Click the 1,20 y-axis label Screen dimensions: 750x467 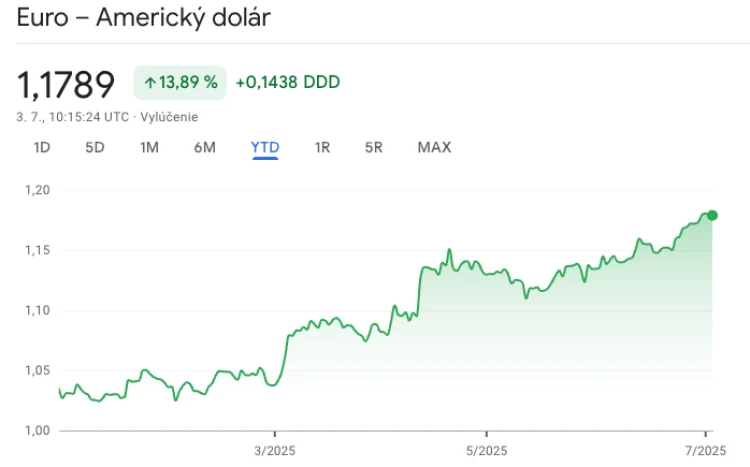click(37, 190)
